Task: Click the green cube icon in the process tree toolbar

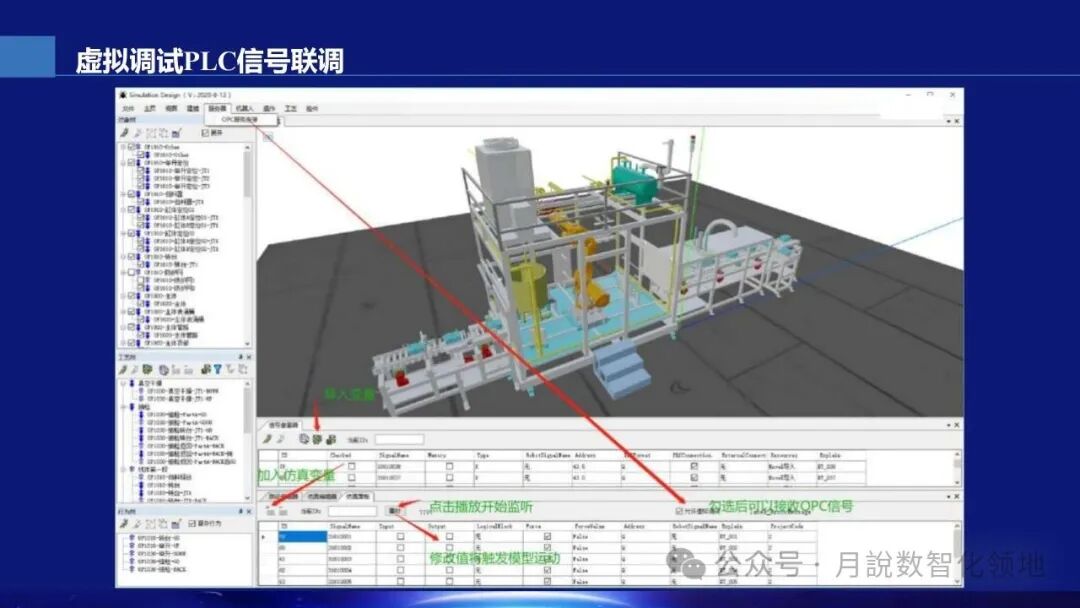Action: tap(147, 370)
